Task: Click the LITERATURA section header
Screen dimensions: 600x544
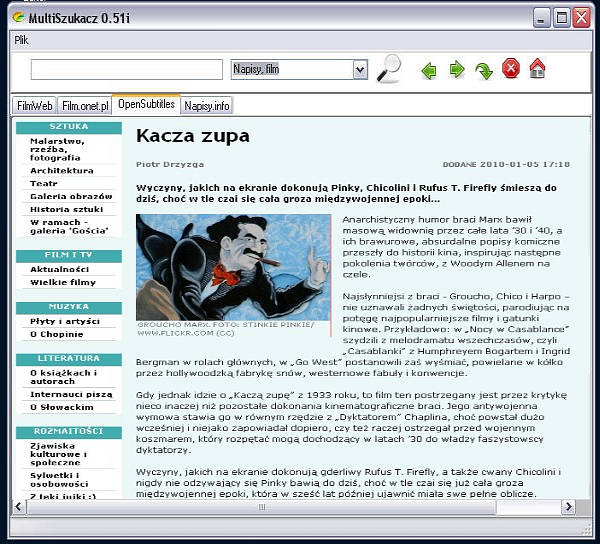Action: (69, 359)
